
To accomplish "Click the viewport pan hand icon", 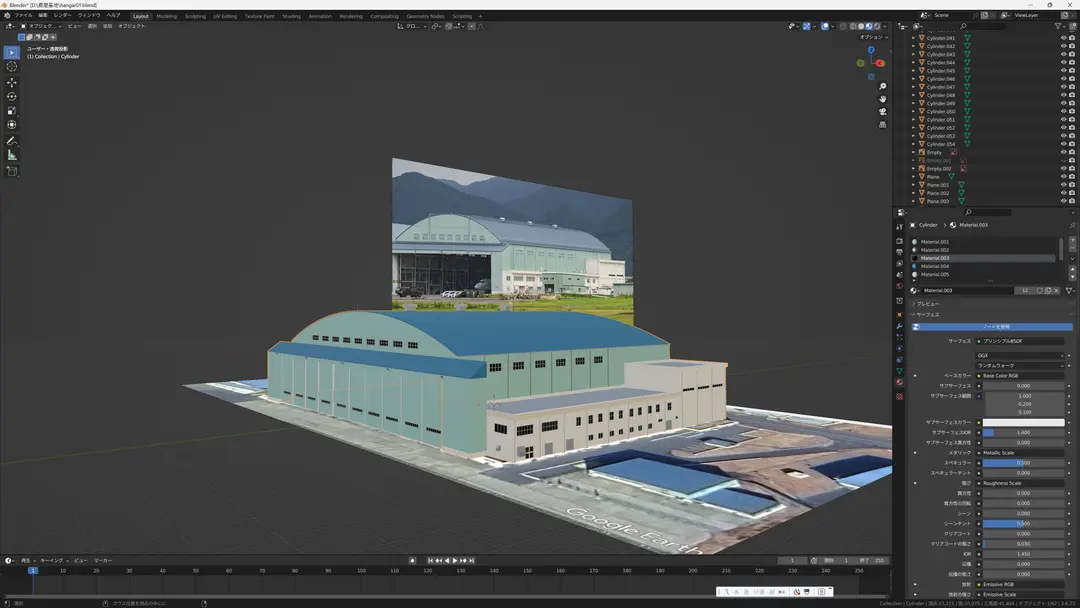I will pos(882,99).
